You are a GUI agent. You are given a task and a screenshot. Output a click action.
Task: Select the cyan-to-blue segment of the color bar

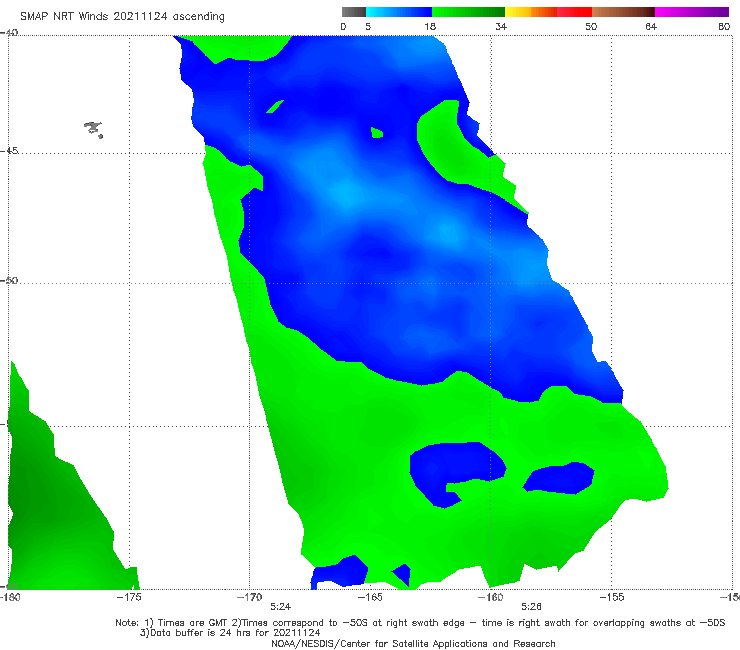click(x=399, y=12)
